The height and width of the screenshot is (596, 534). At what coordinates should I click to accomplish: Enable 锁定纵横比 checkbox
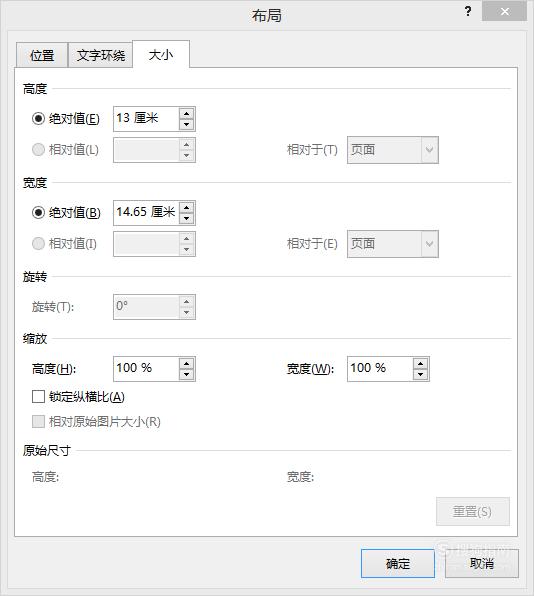point(38,397)
